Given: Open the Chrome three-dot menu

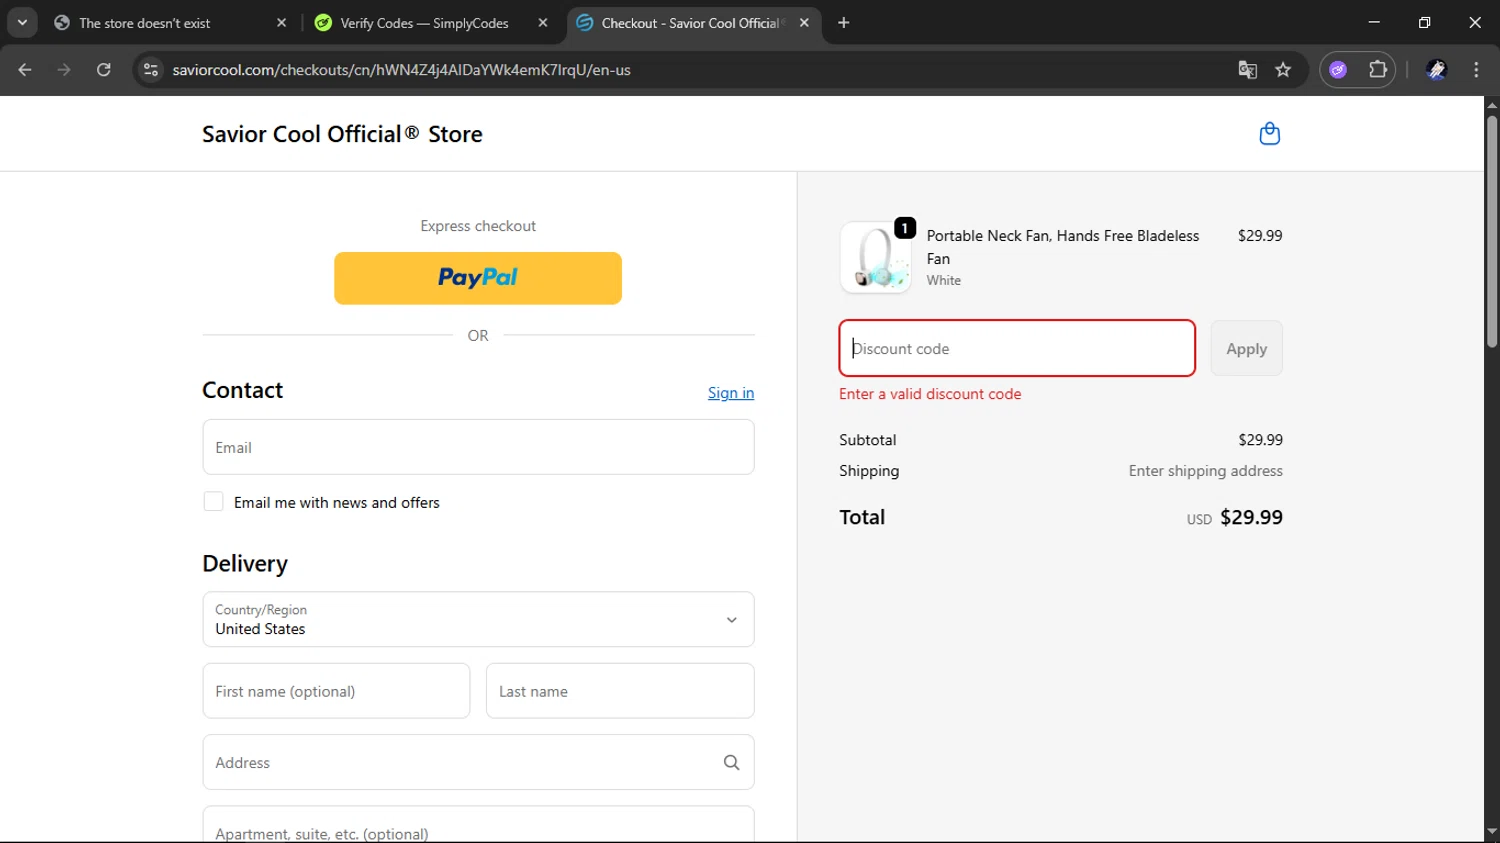Looking at the screenshot, I should [x=1476, y=70].
